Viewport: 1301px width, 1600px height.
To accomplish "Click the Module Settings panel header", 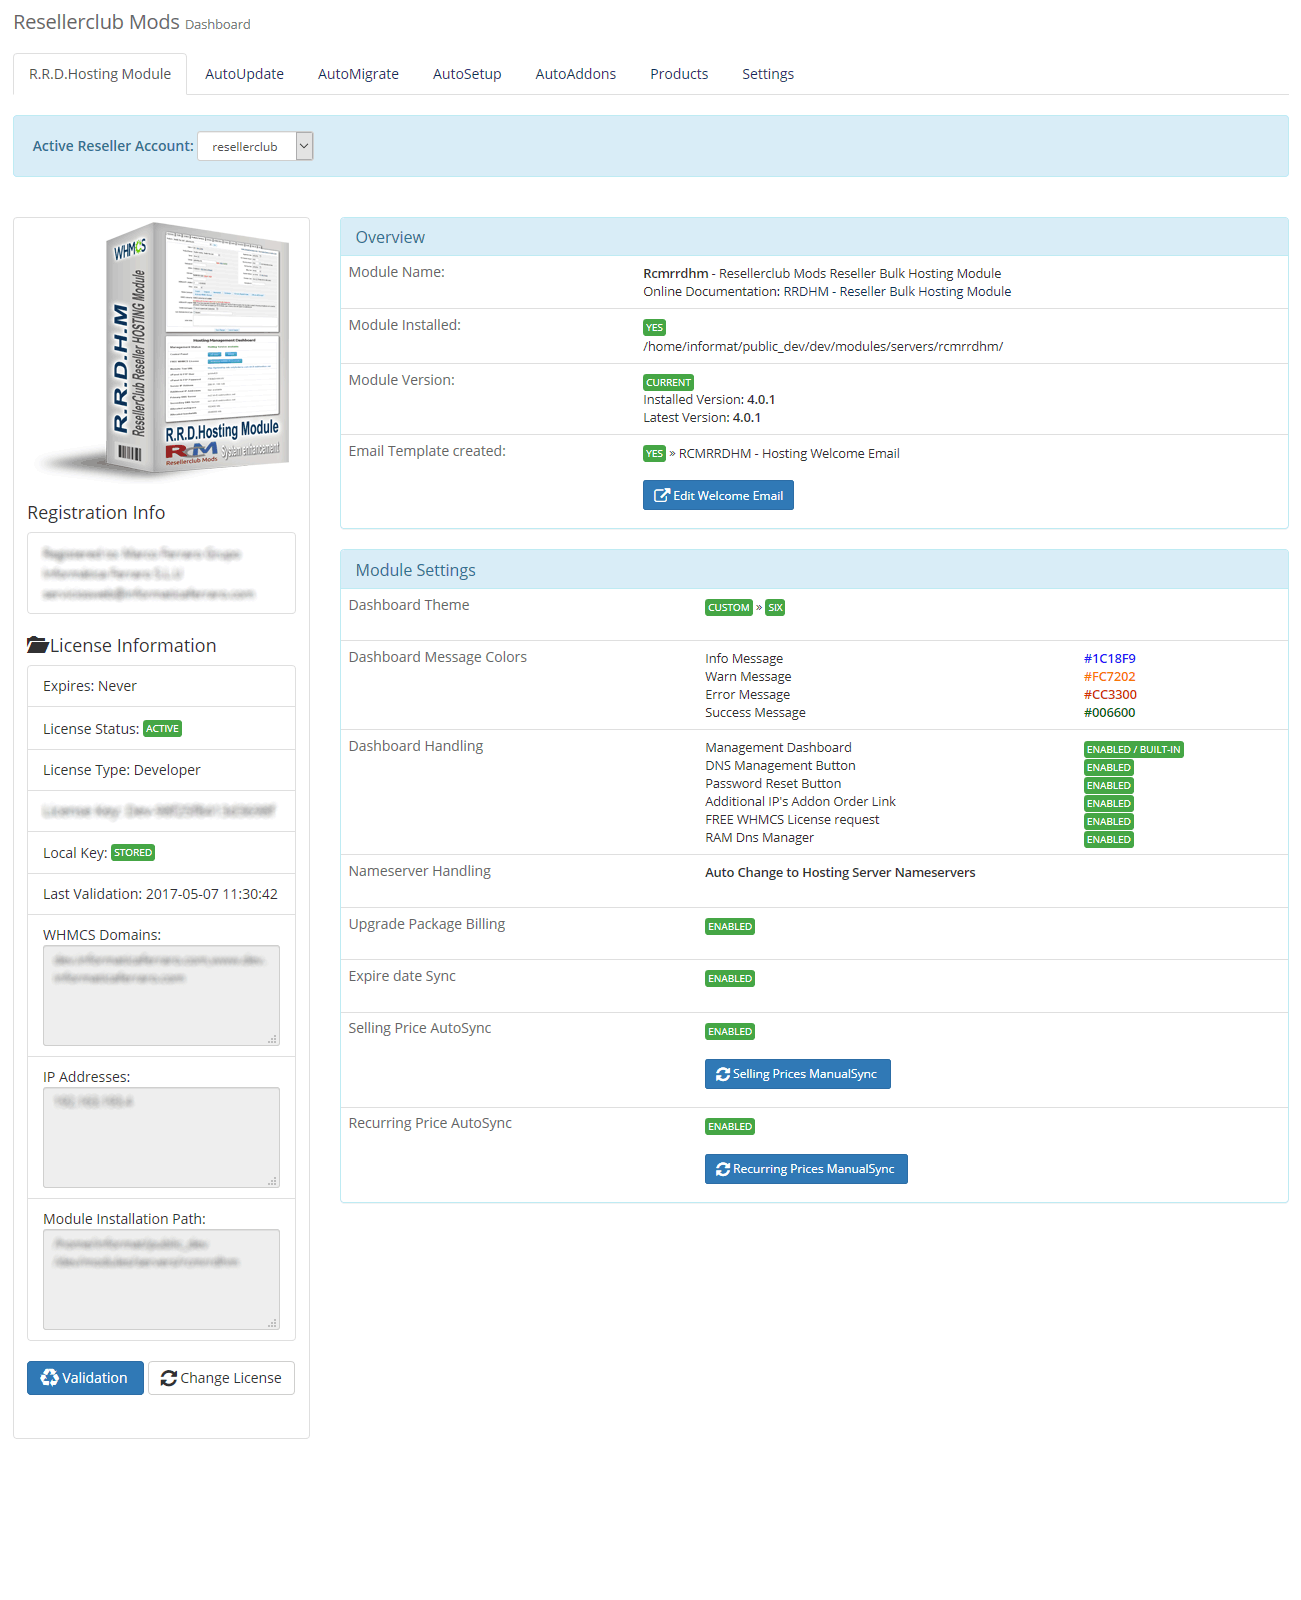I will 814,570.
